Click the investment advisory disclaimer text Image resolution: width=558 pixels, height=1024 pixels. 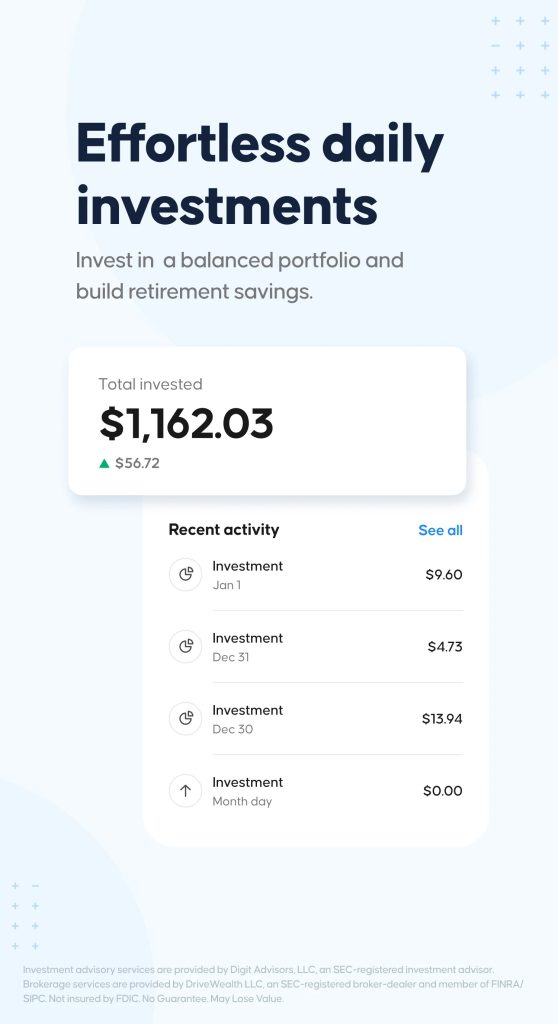pyautogui.click(x=273, y=984)
